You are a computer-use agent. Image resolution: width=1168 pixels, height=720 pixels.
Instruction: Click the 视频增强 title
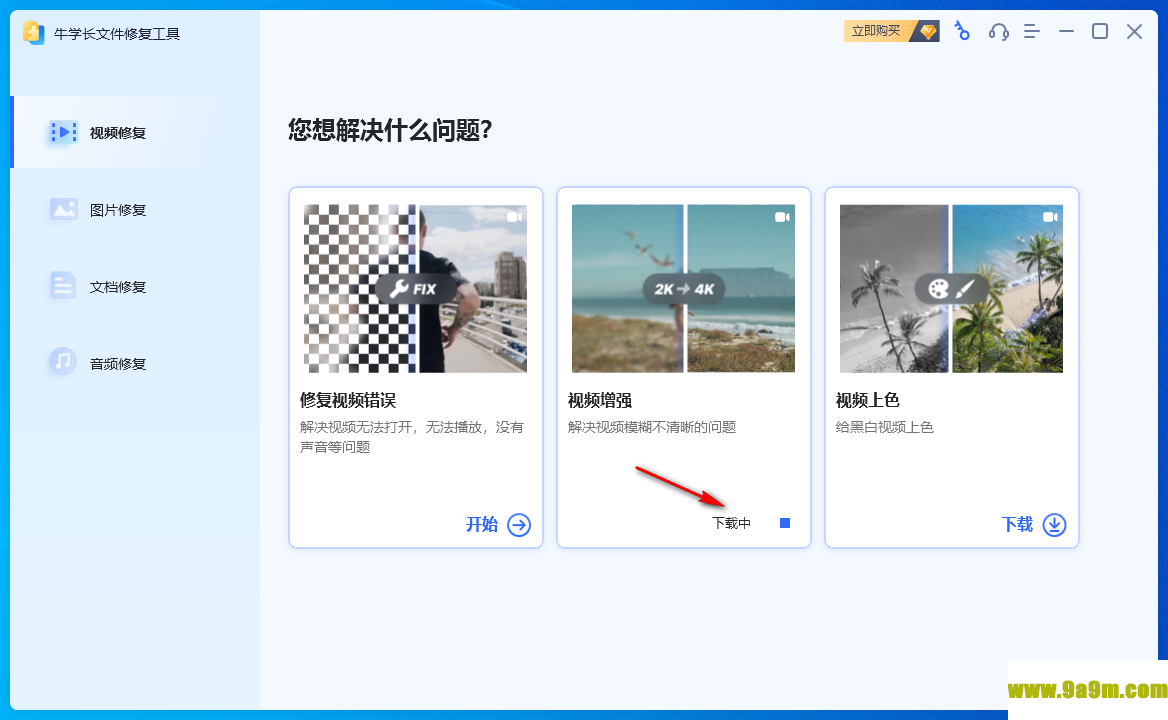600,401
